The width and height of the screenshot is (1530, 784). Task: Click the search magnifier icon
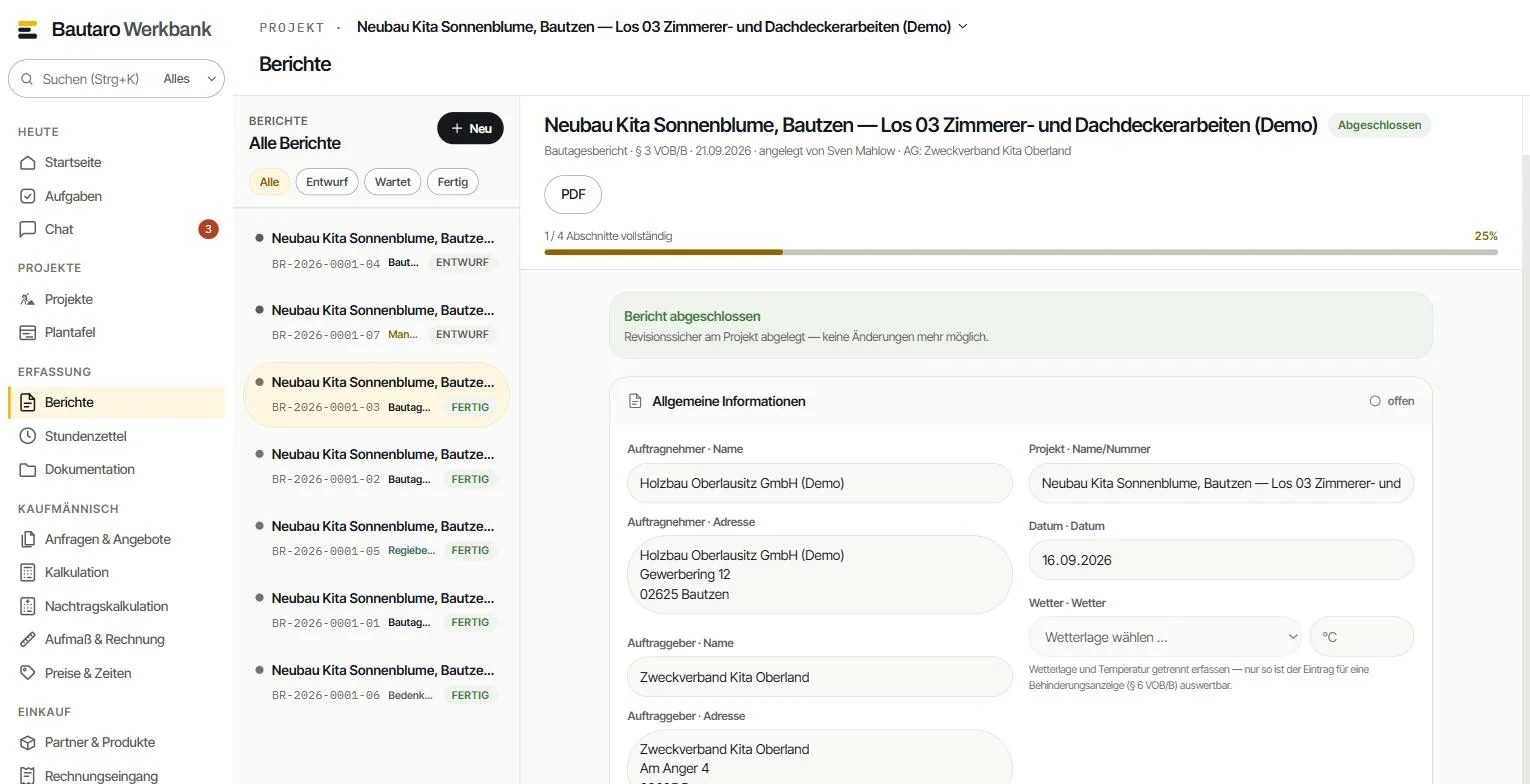coord(27,79)
